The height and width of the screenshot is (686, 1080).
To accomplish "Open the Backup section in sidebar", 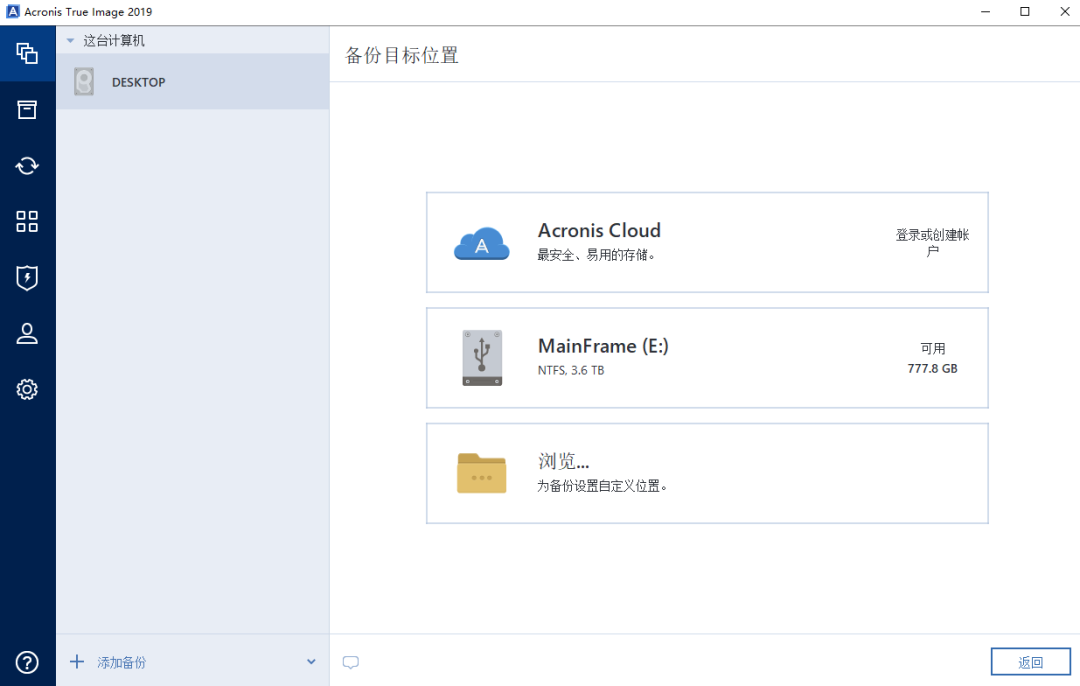I will click(x=27, y=53).
